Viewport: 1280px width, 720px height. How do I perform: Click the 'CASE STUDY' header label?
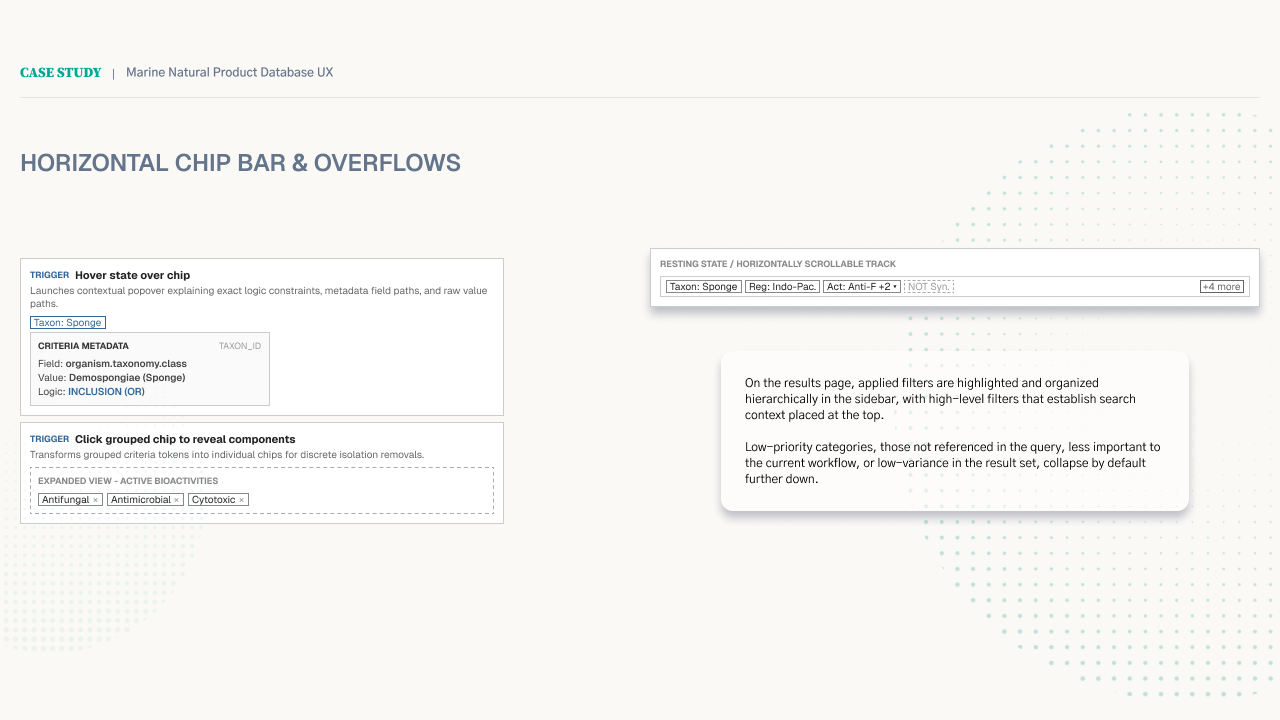[61, 73]
